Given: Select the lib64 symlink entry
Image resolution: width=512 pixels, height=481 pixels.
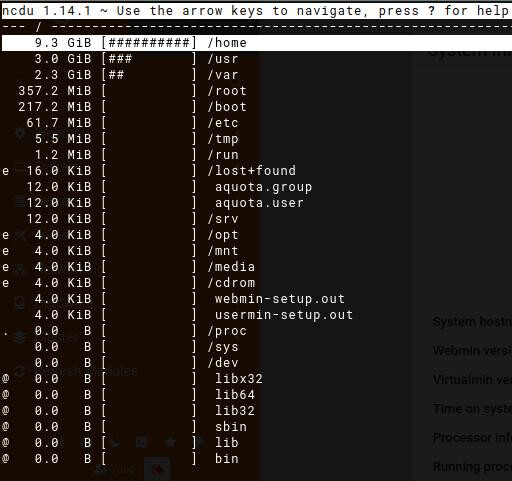Looking at the screenshot, I should click(x=235, y=395).
